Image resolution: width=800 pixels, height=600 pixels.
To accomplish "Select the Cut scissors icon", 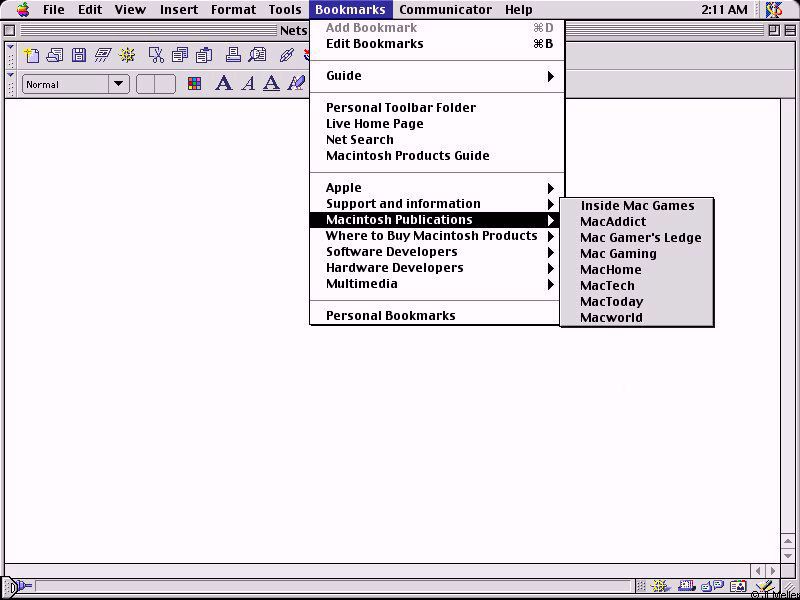I will (x=156, y=55).
